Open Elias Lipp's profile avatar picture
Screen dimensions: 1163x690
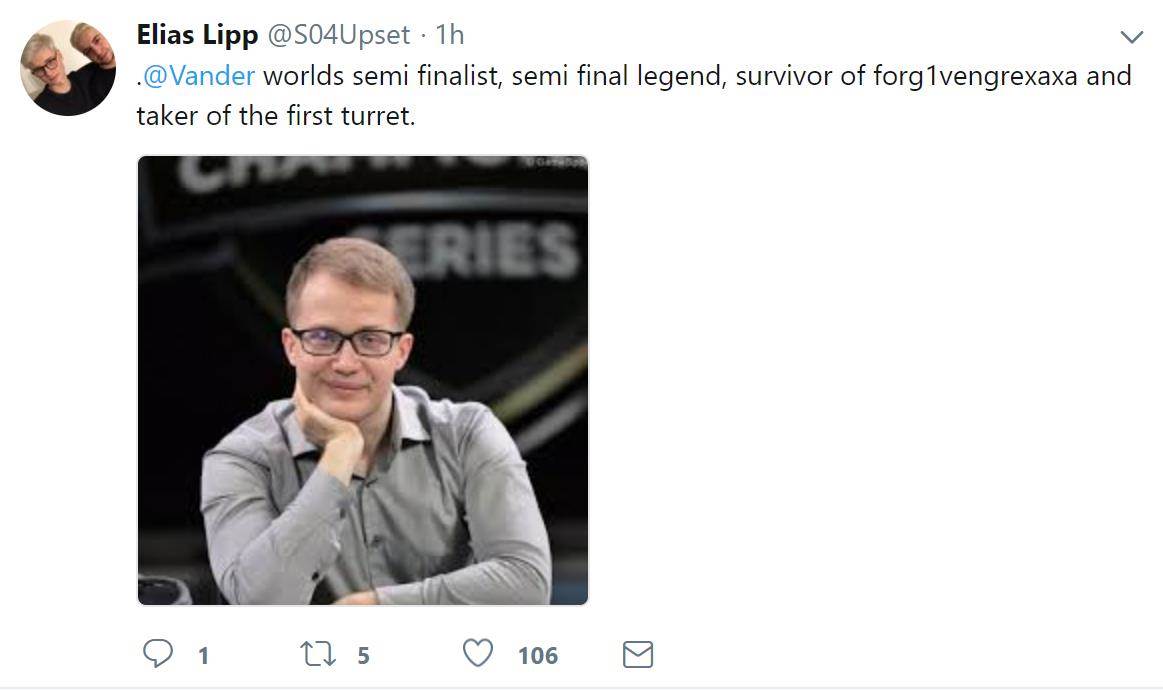coord(68,68)
